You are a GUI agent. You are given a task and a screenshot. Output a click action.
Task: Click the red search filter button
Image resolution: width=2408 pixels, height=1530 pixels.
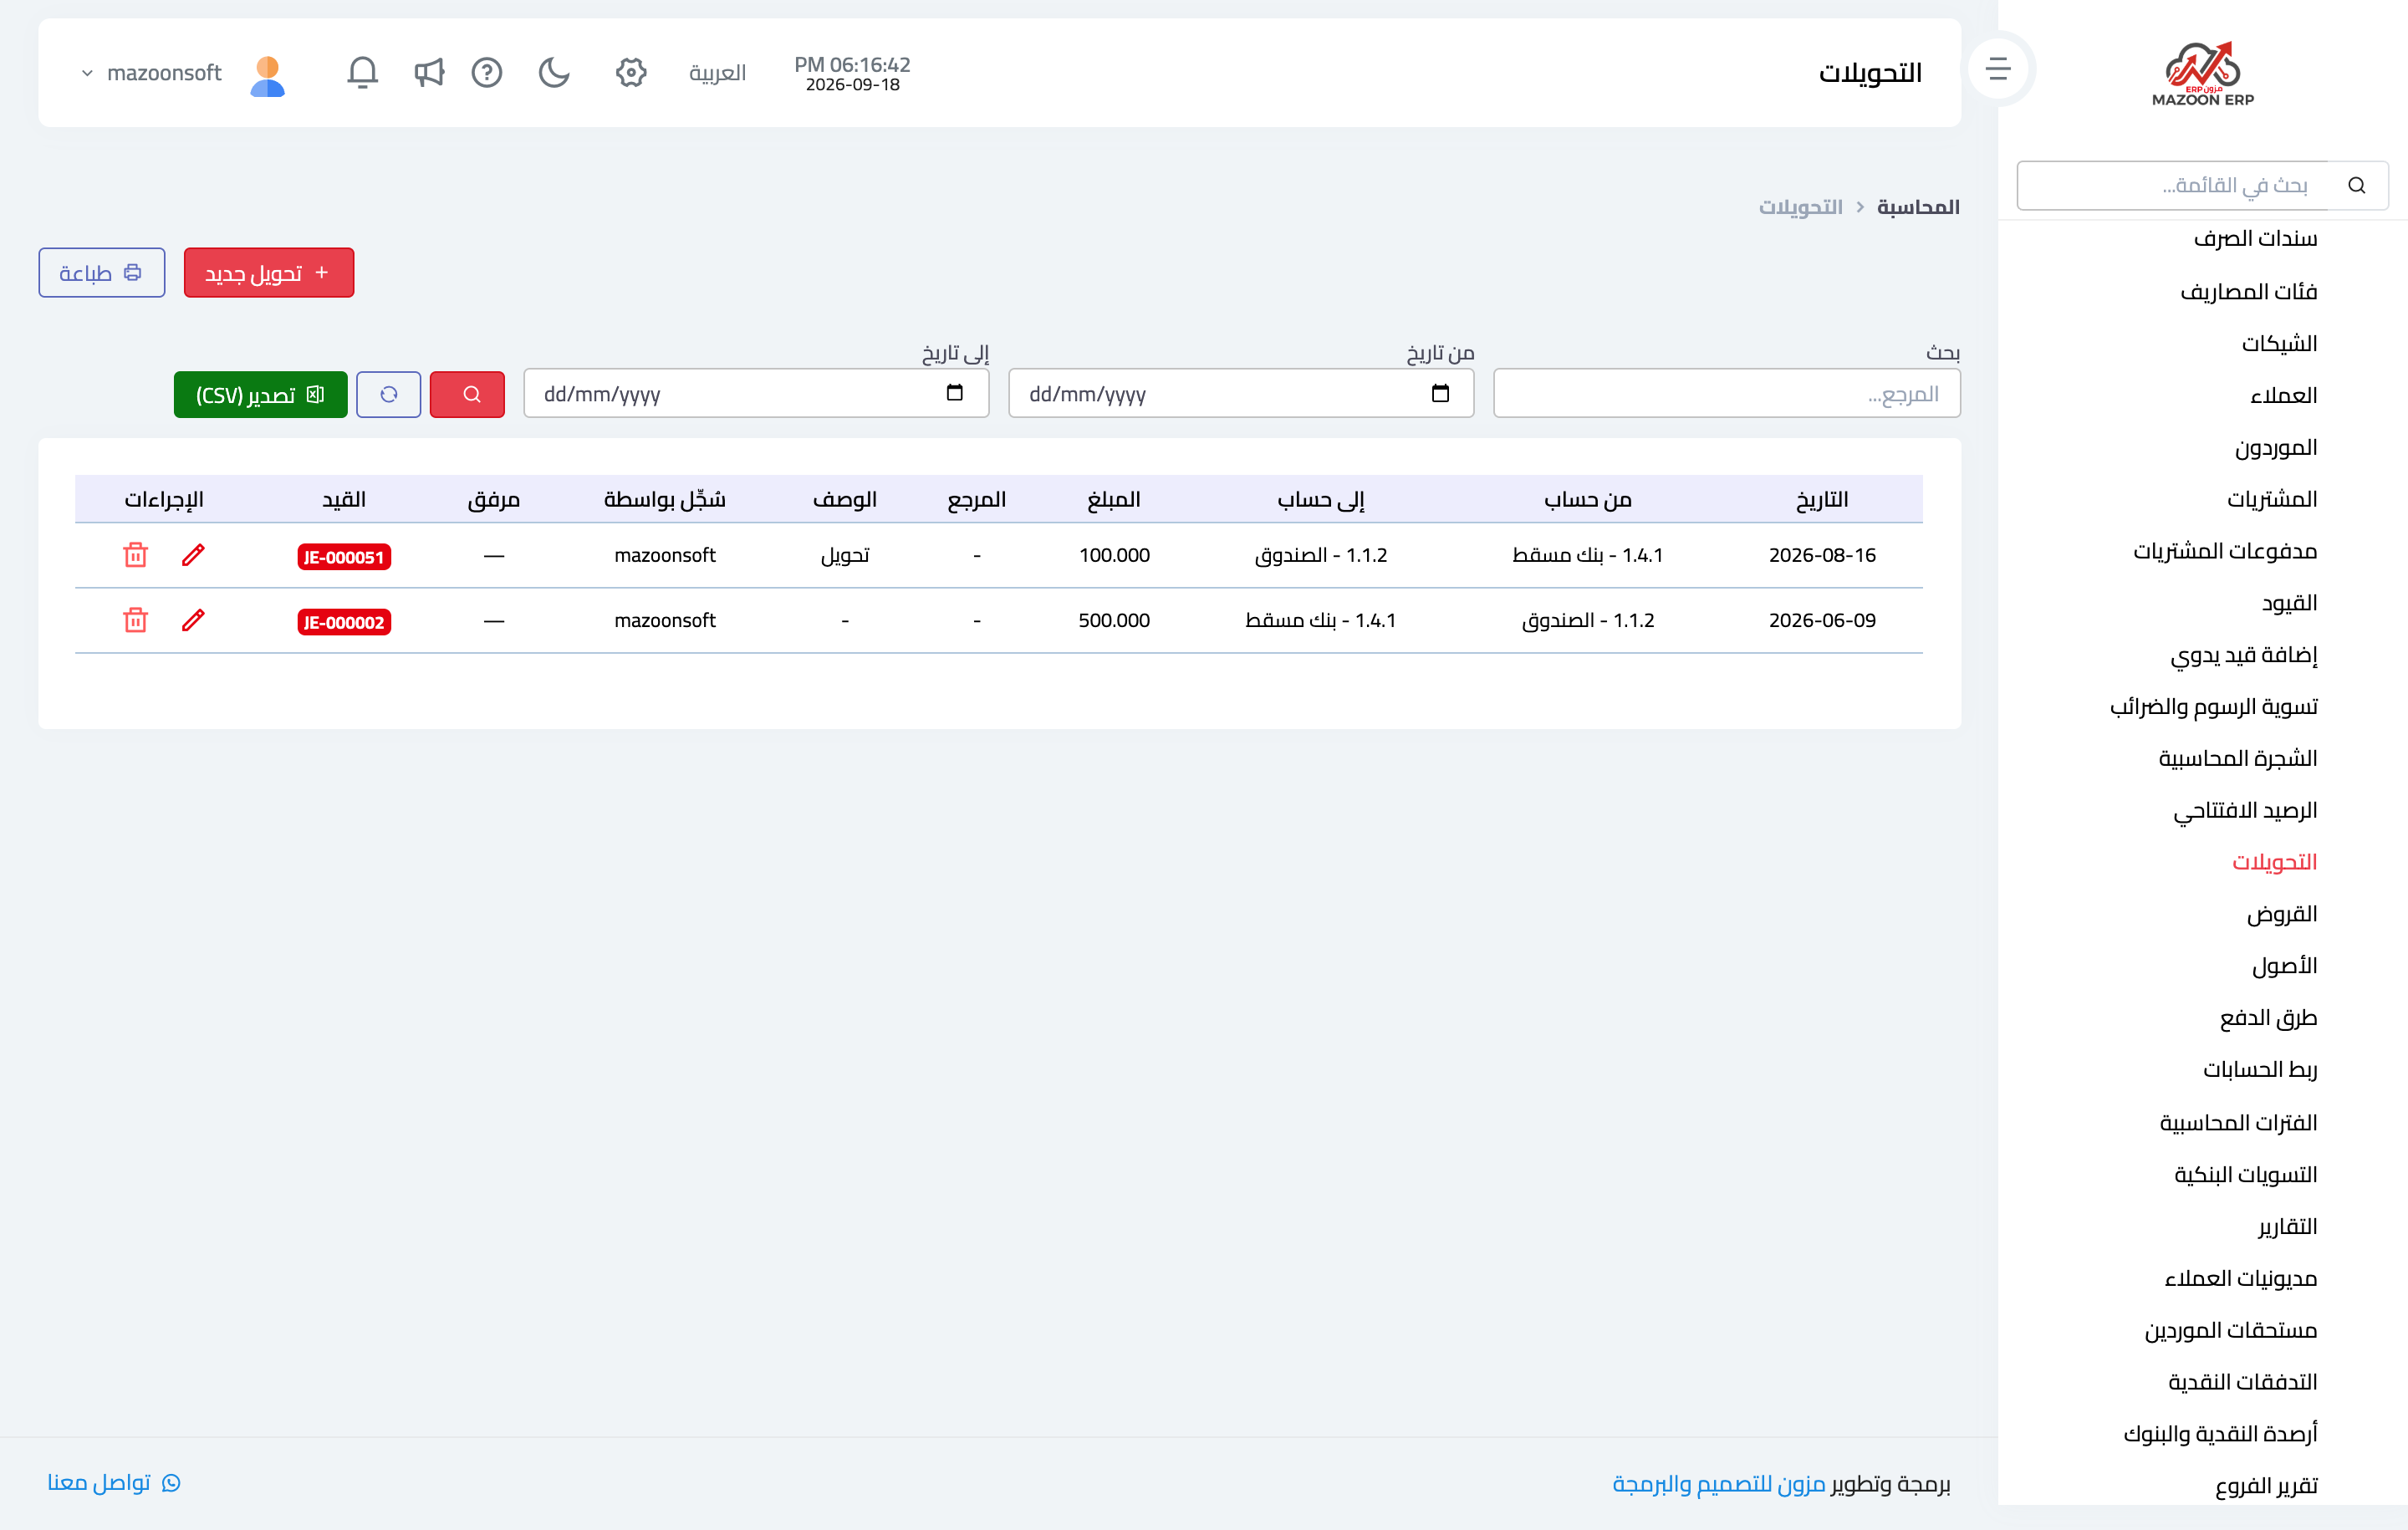(467, 394)
